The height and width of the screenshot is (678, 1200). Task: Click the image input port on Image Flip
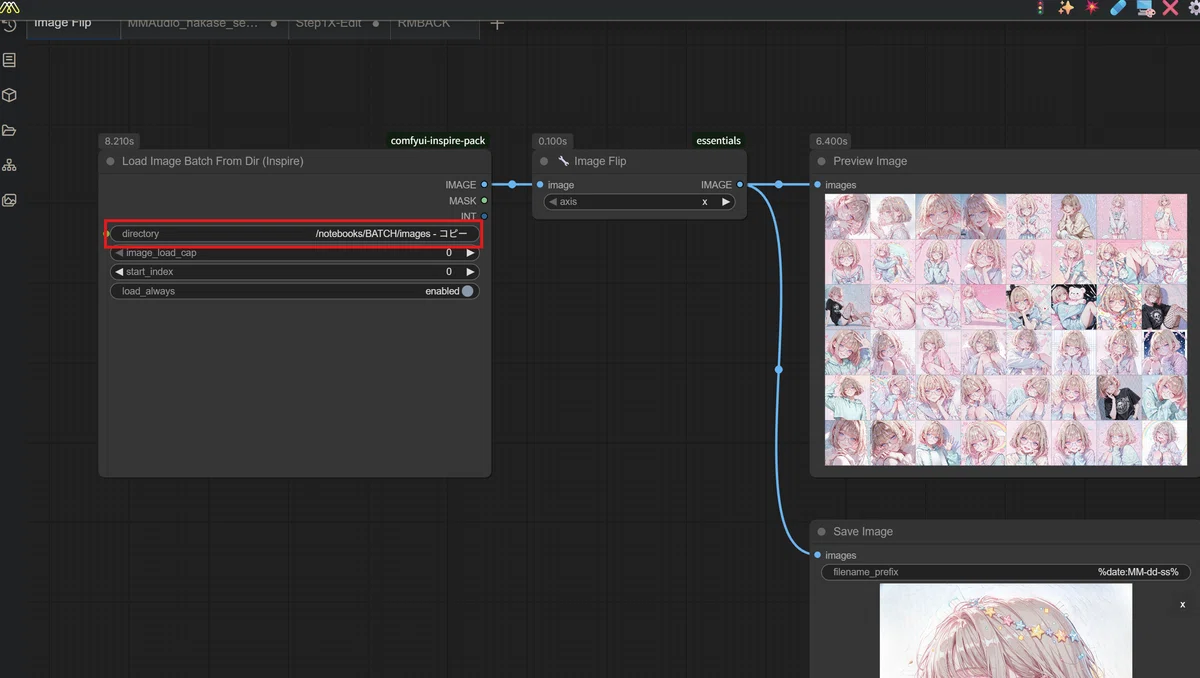[x=540, y=185]
